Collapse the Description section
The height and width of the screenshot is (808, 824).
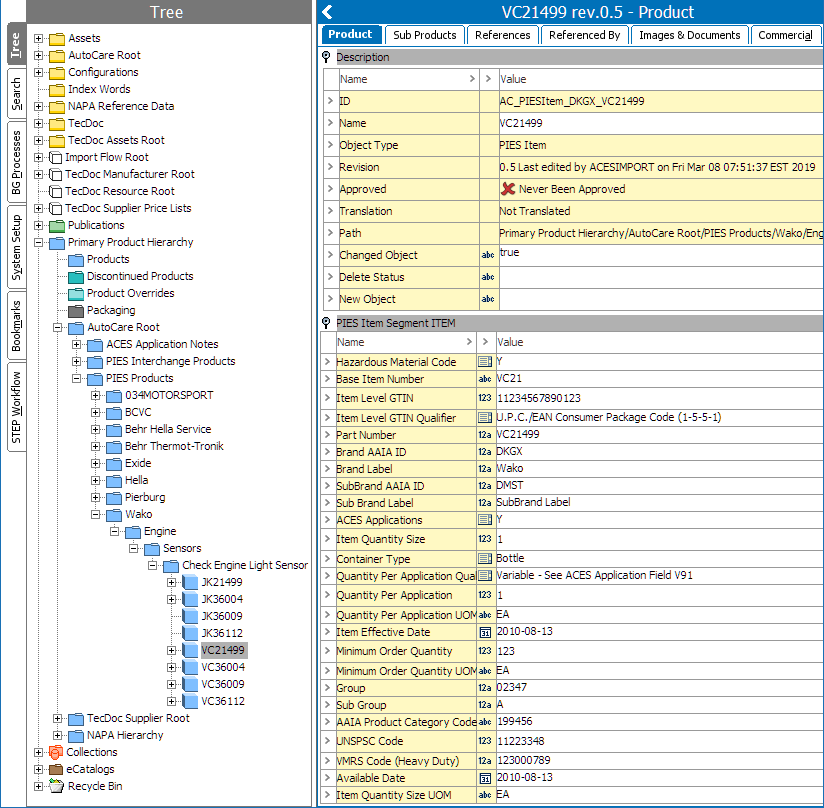point(327,57)
